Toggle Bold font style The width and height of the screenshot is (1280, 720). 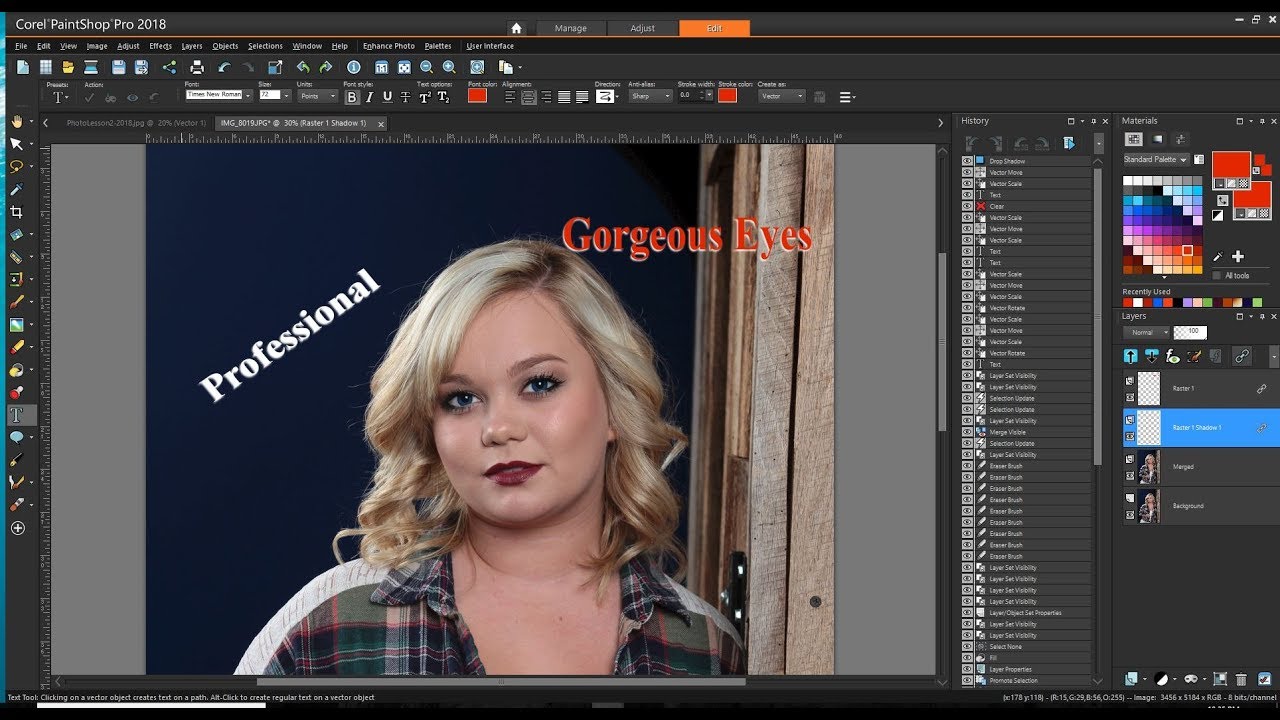click(352, 97)
